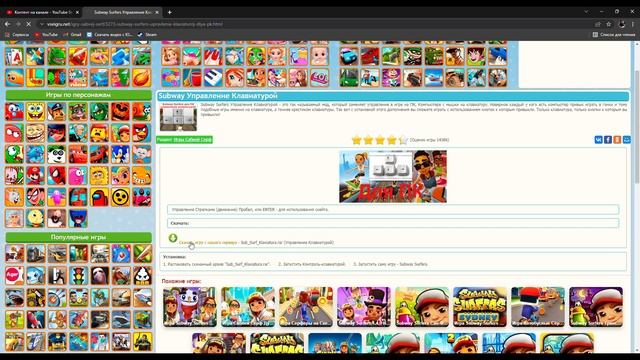Open the Among Us red crewmate icon

(99, 197)
